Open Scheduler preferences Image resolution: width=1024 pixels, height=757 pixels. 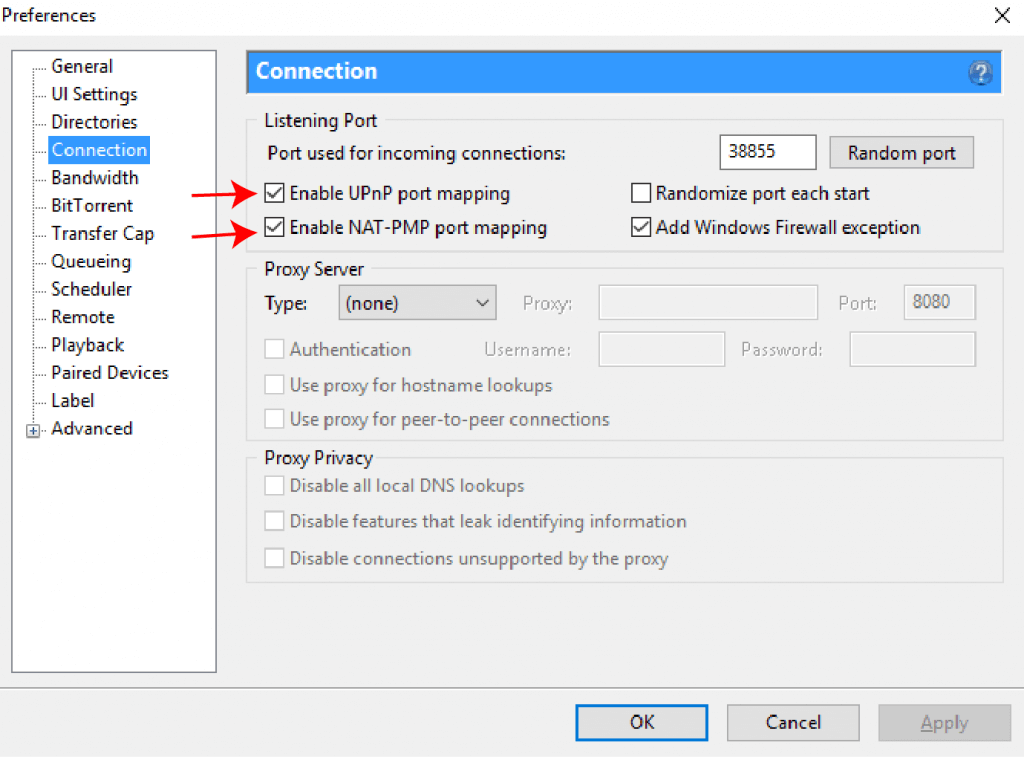coord(91,289)
